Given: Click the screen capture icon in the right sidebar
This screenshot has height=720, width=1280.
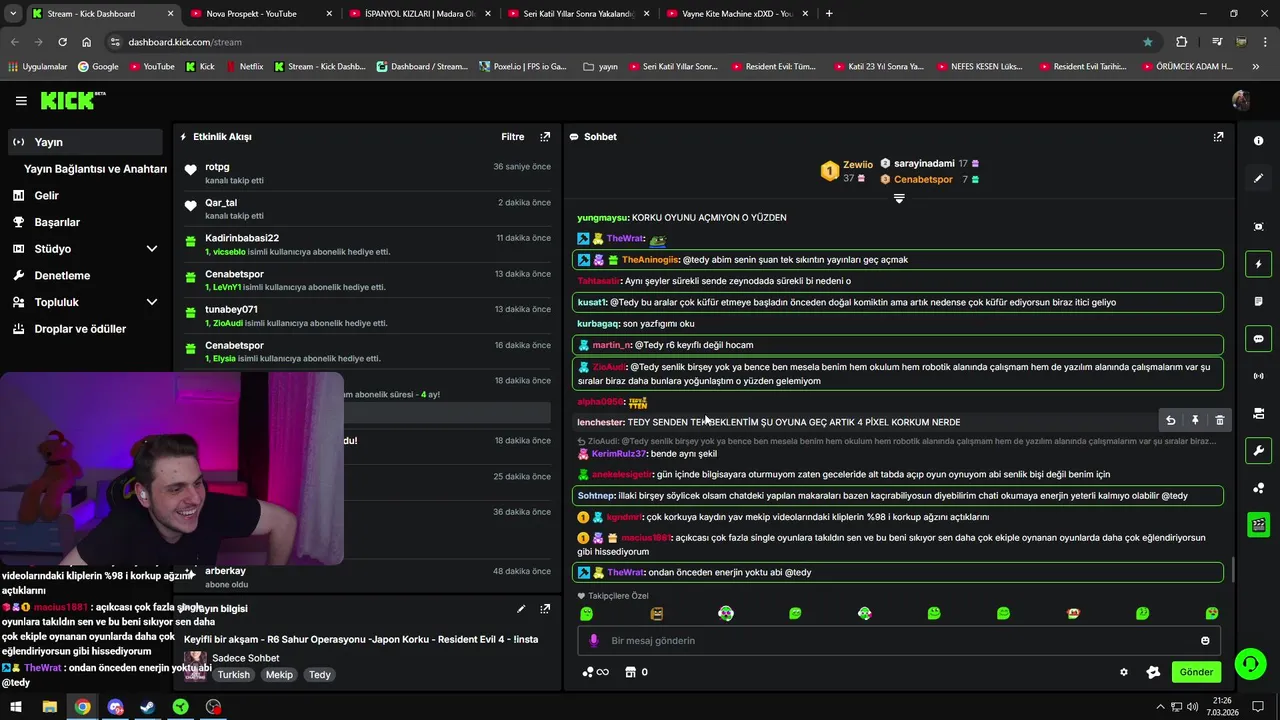Looking at the screenshot, I should (x=1258, y=227).
